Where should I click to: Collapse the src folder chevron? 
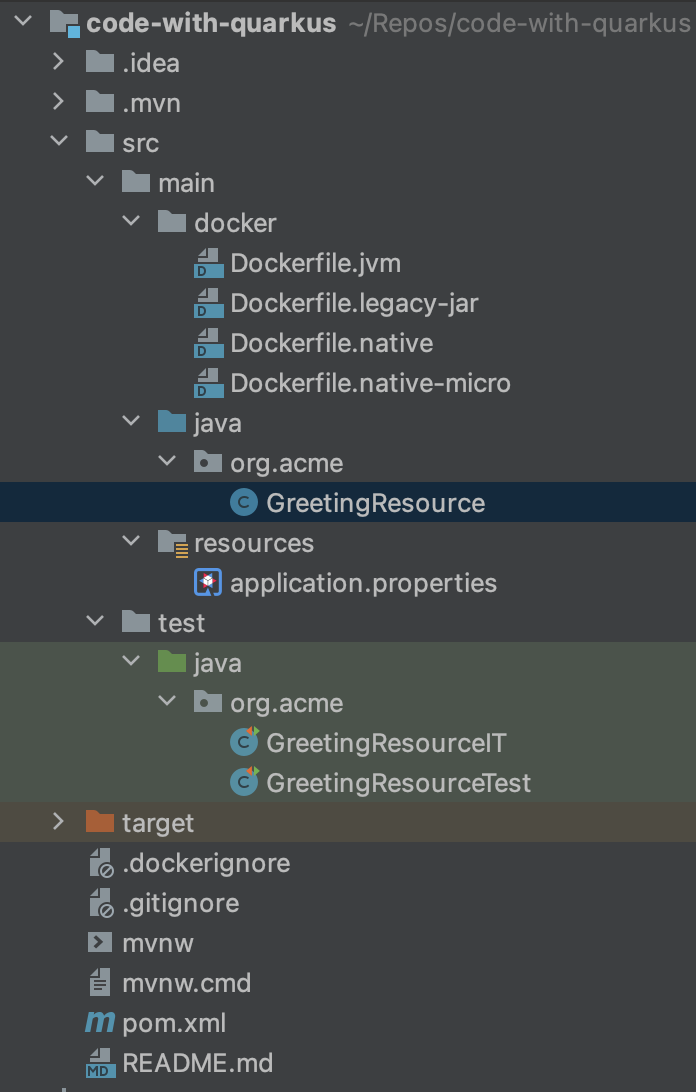pyautogui.click(x=59, y=141)
